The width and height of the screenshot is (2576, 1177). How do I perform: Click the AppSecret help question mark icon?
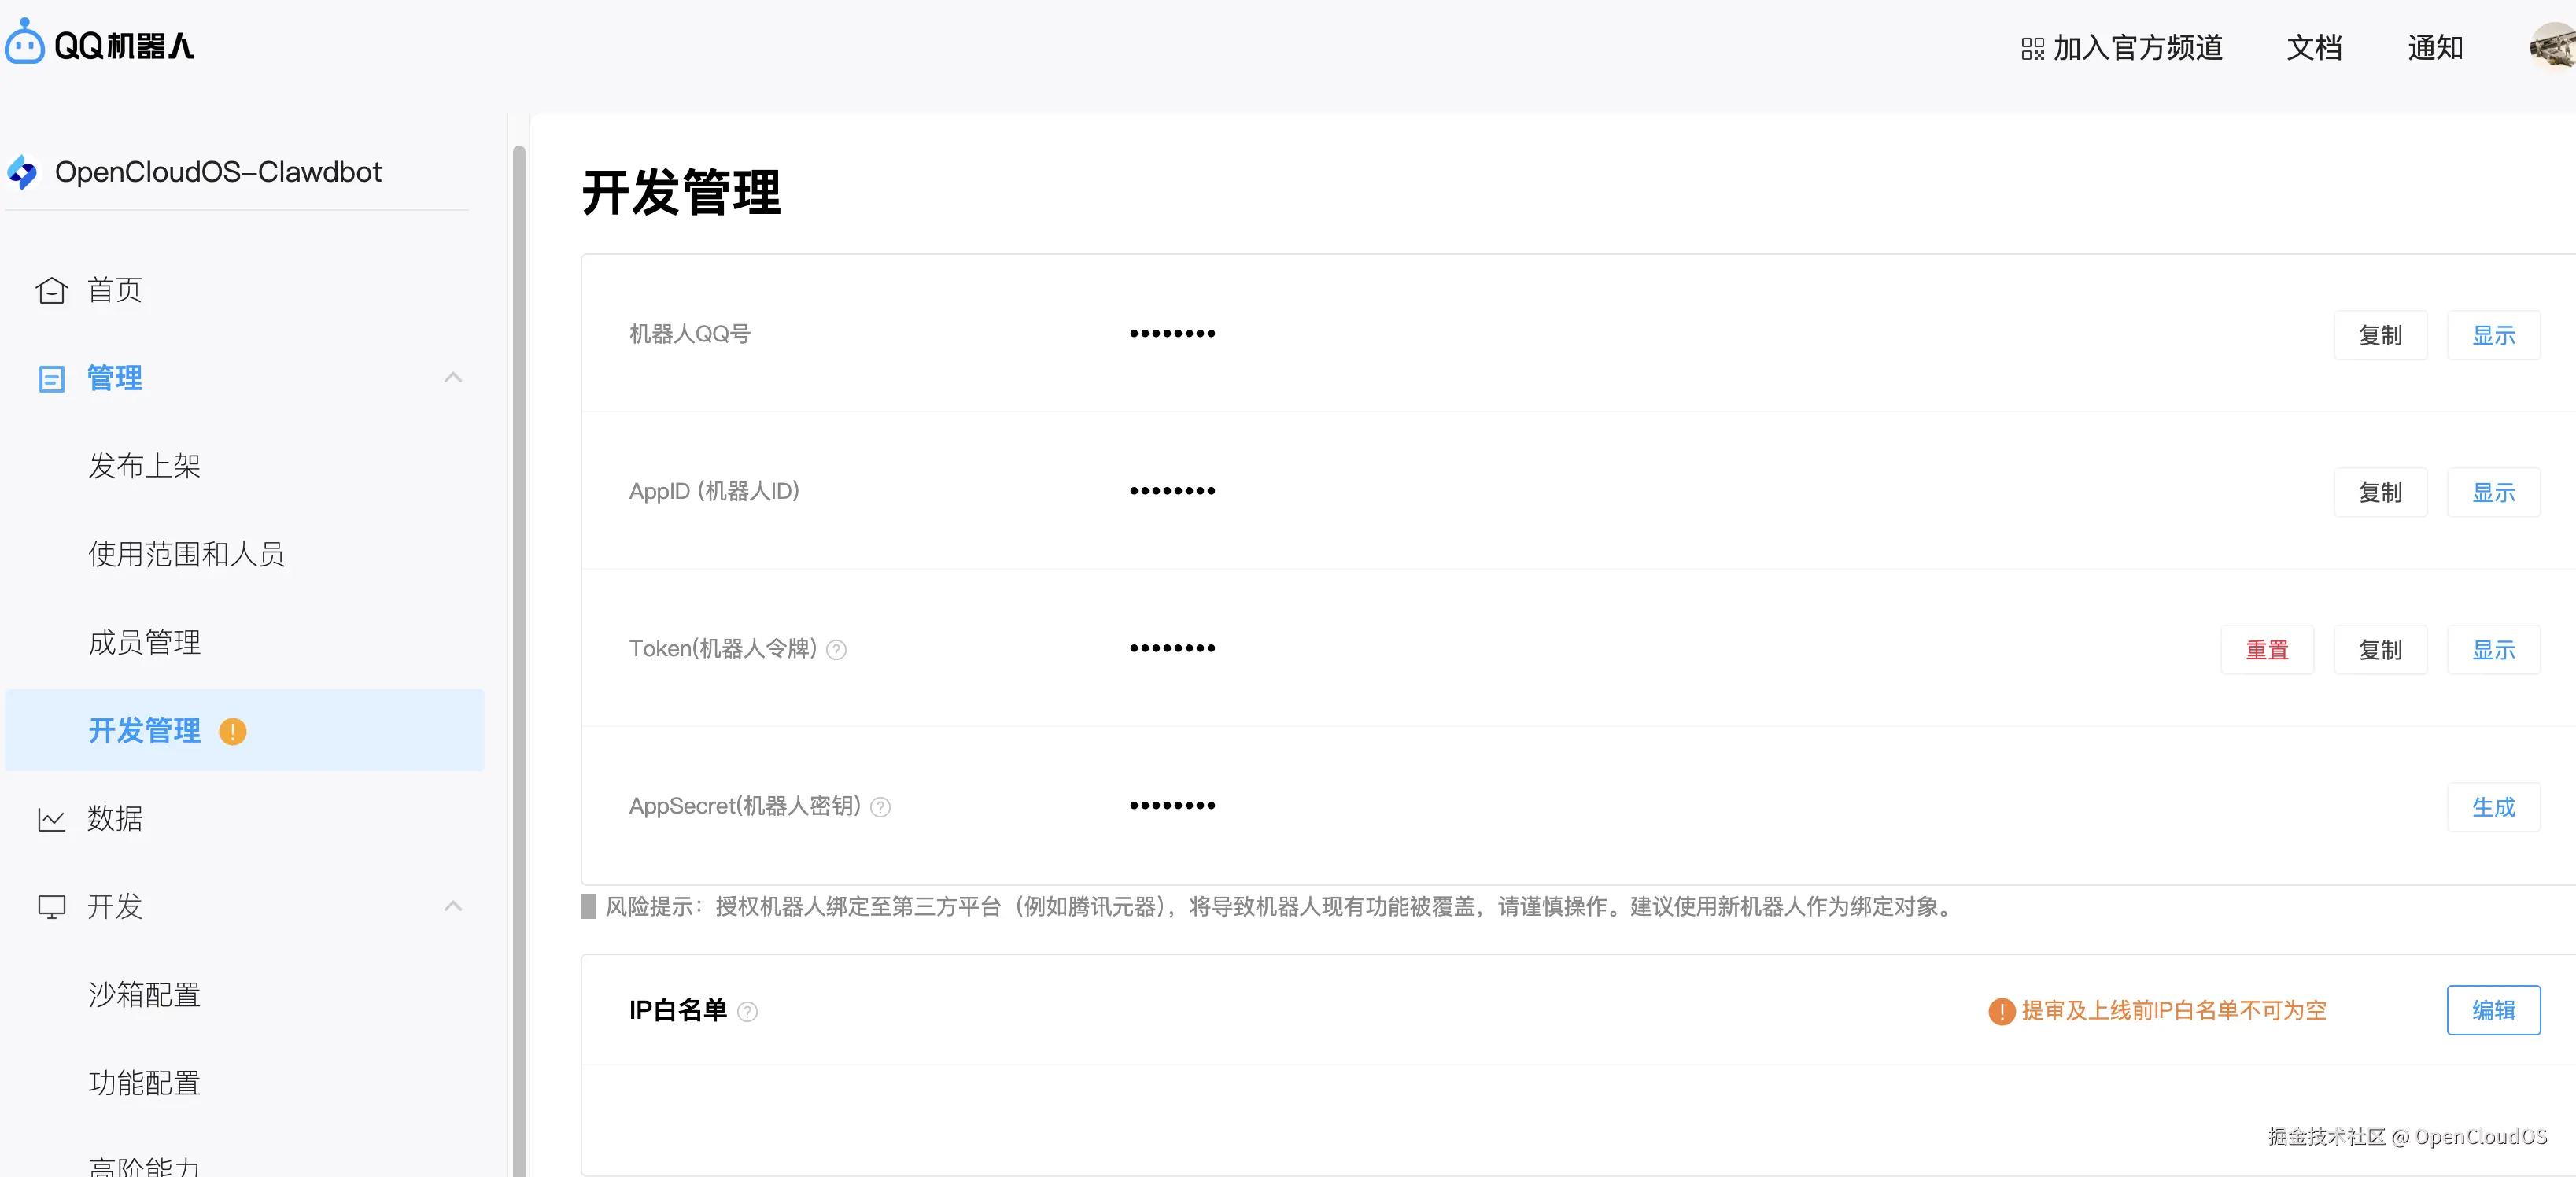coord(880,807)
